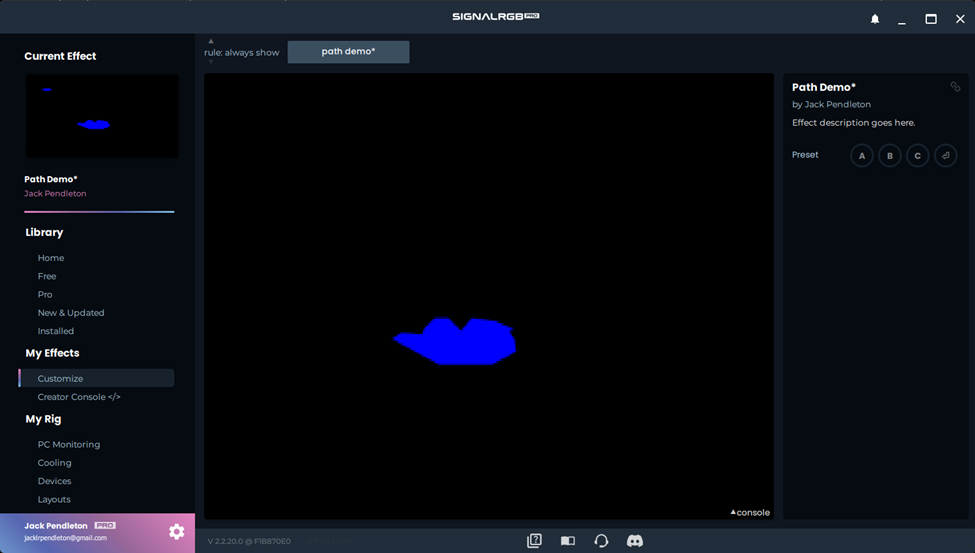Image resolution: width=975 pixels, height=553 pixels.
Task: Click the preset reset return-arrow icon
Action: coord(945,156)
